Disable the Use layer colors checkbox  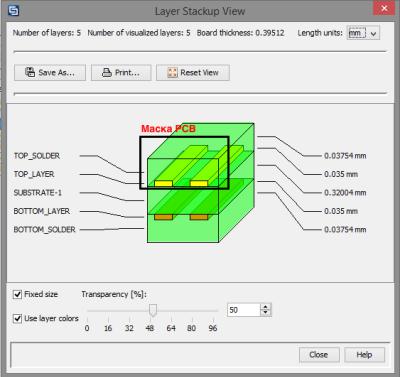click(x=17, y=319)
